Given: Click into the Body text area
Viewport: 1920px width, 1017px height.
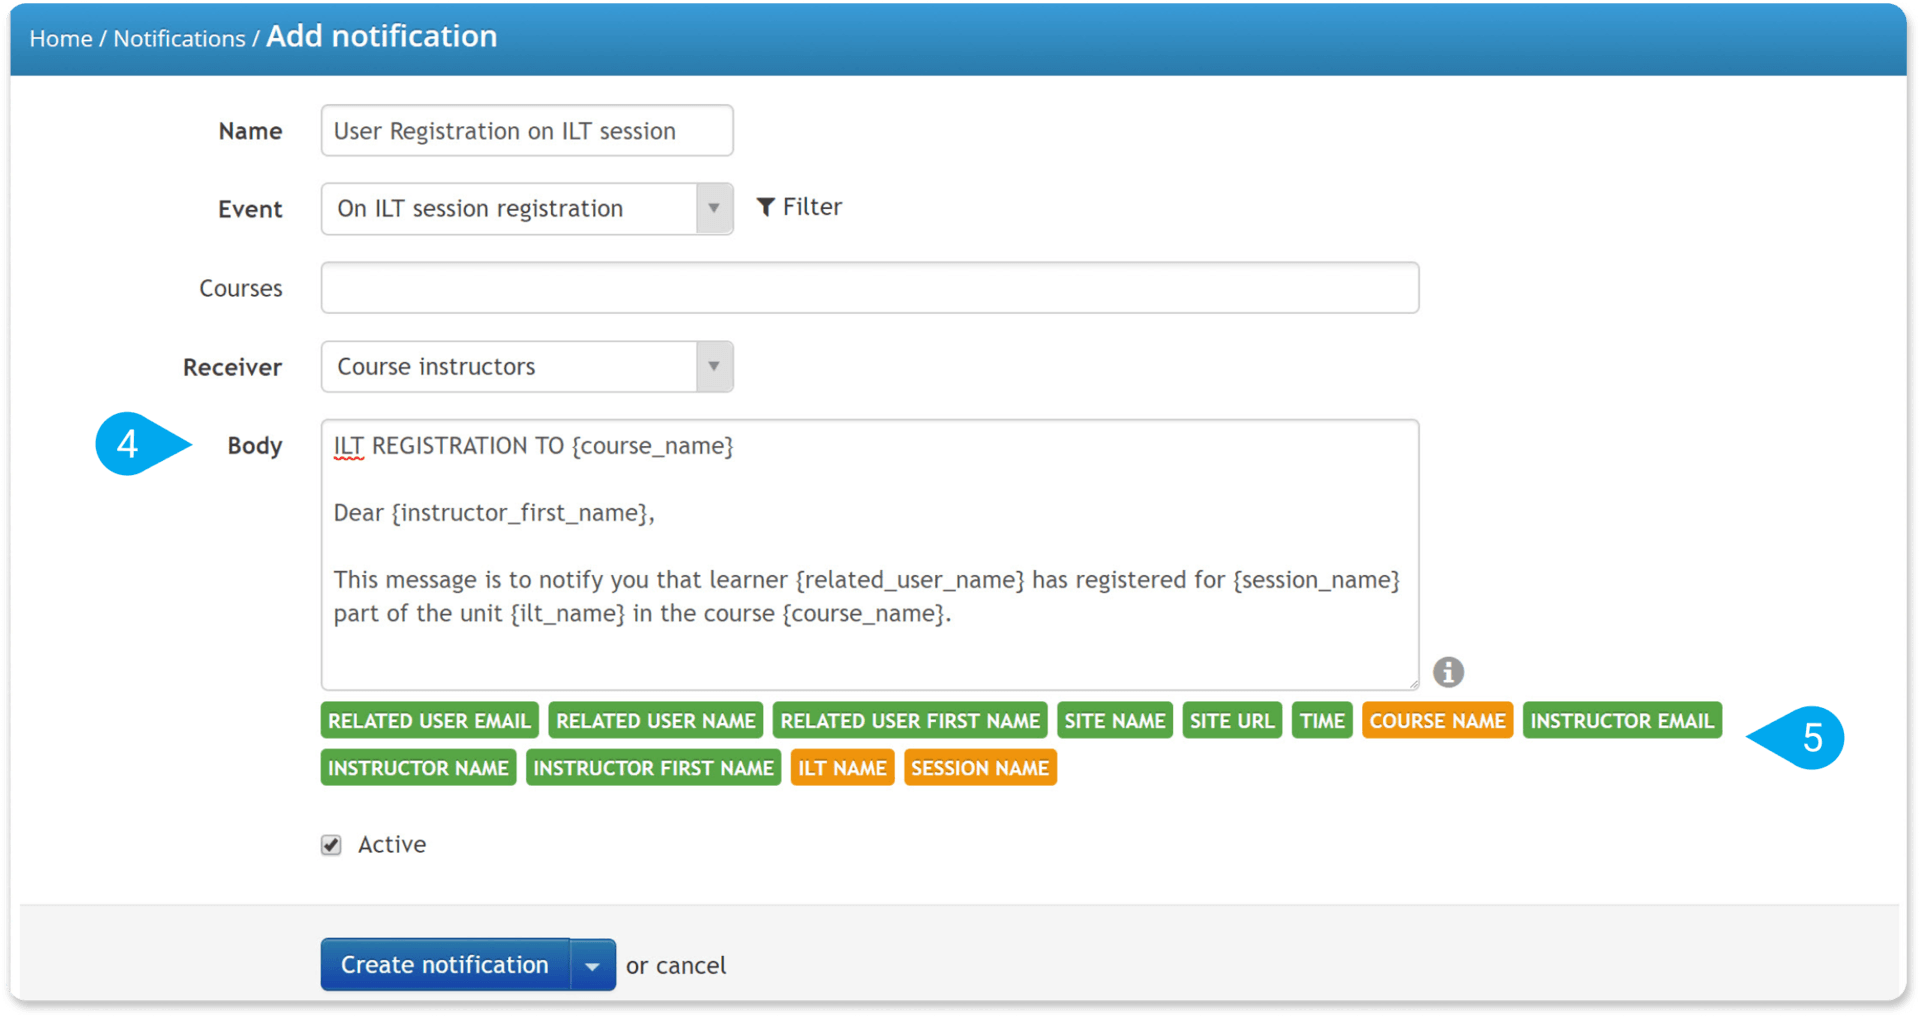Looking at the screenshot, I should (870, 555).
